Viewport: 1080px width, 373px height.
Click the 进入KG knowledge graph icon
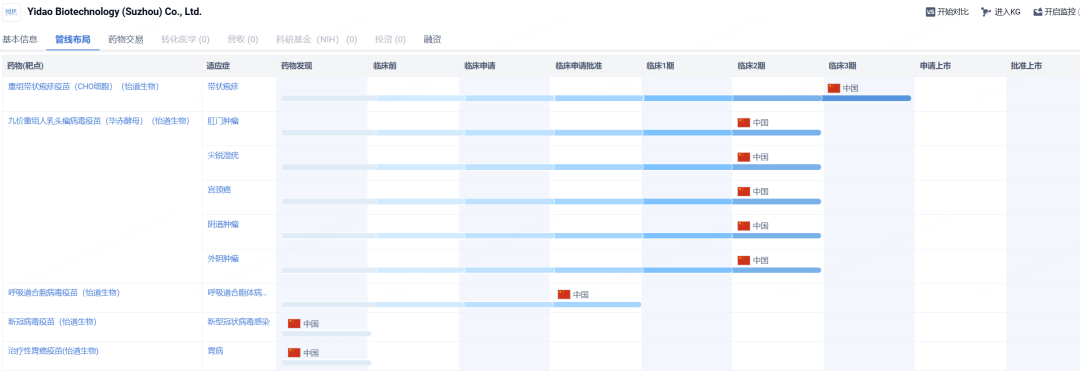tap(986, 12)
